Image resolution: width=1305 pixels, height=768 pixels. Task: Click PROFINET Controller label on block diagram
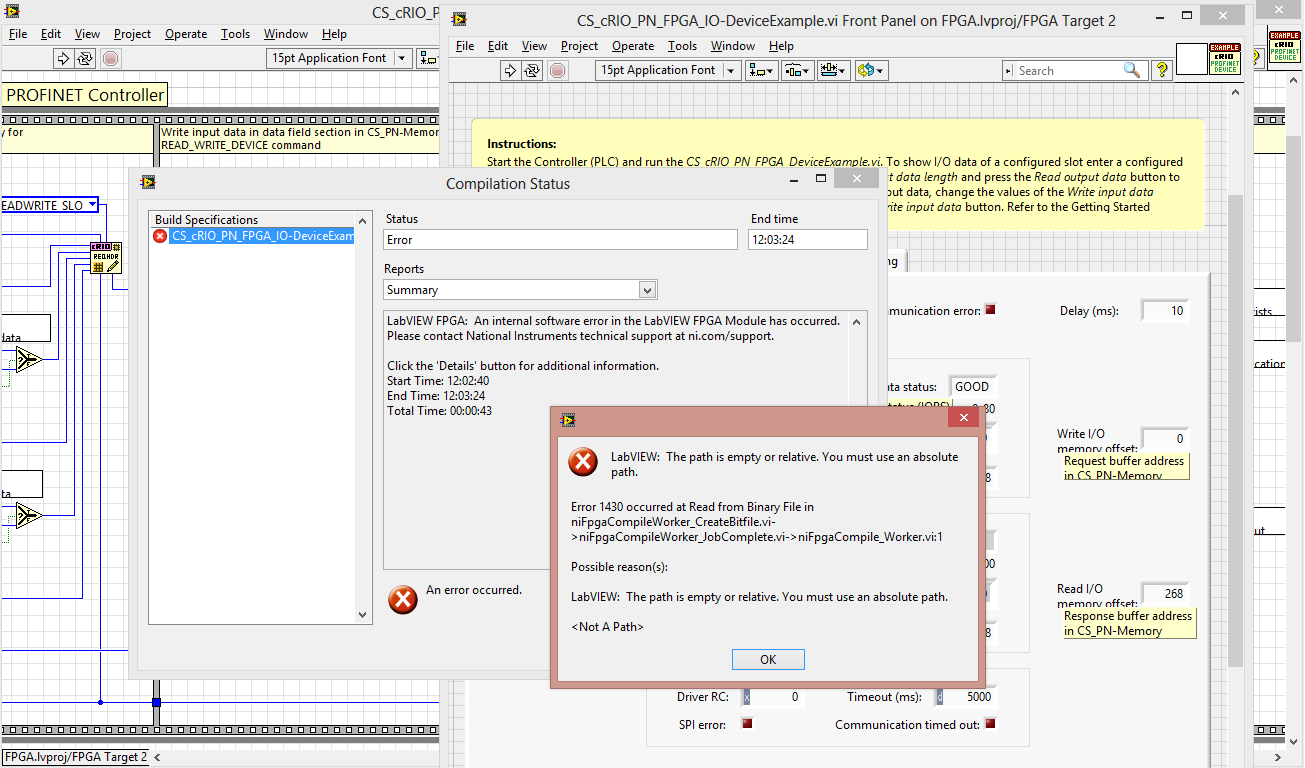pyautogui.click(x=84, y=95)
